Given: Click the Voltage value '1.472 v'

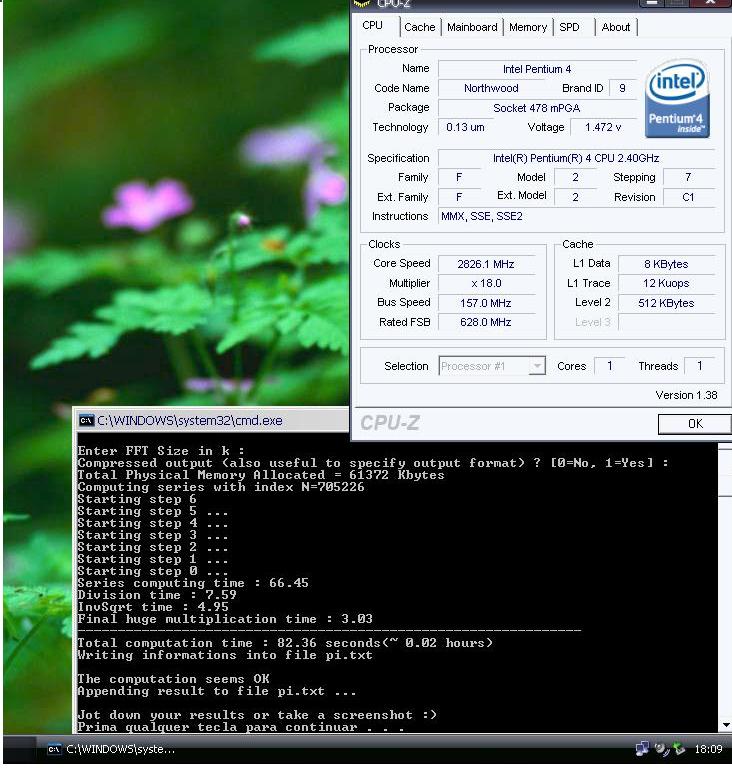Looking at the screenshot, I should click(603, 127).
